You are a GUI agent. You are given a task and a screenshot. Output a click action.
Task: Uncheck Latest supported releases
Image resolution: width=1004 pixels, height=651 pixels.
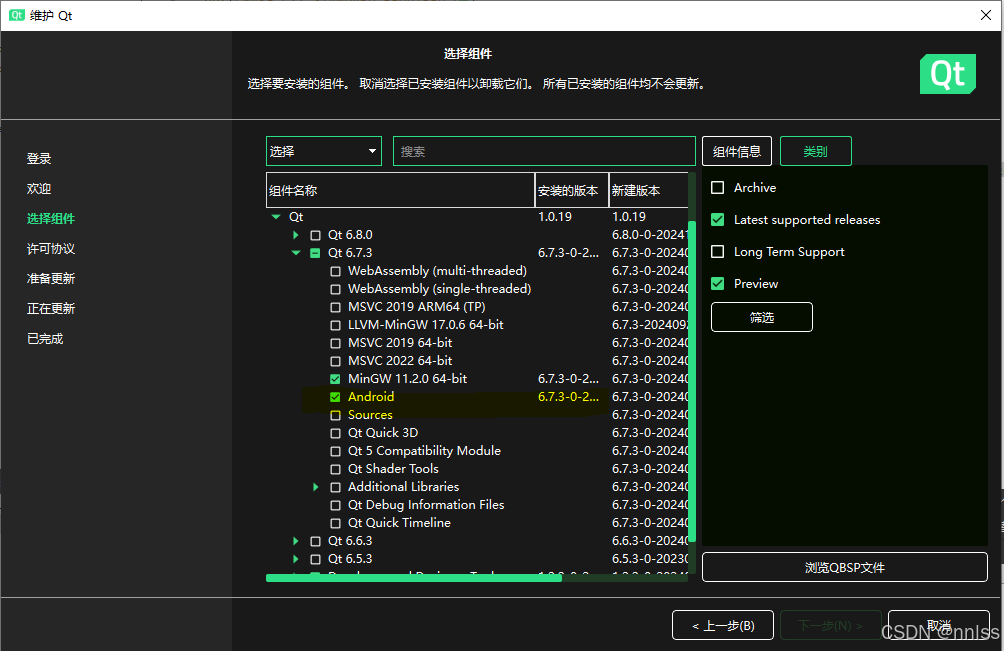point(718,220)
